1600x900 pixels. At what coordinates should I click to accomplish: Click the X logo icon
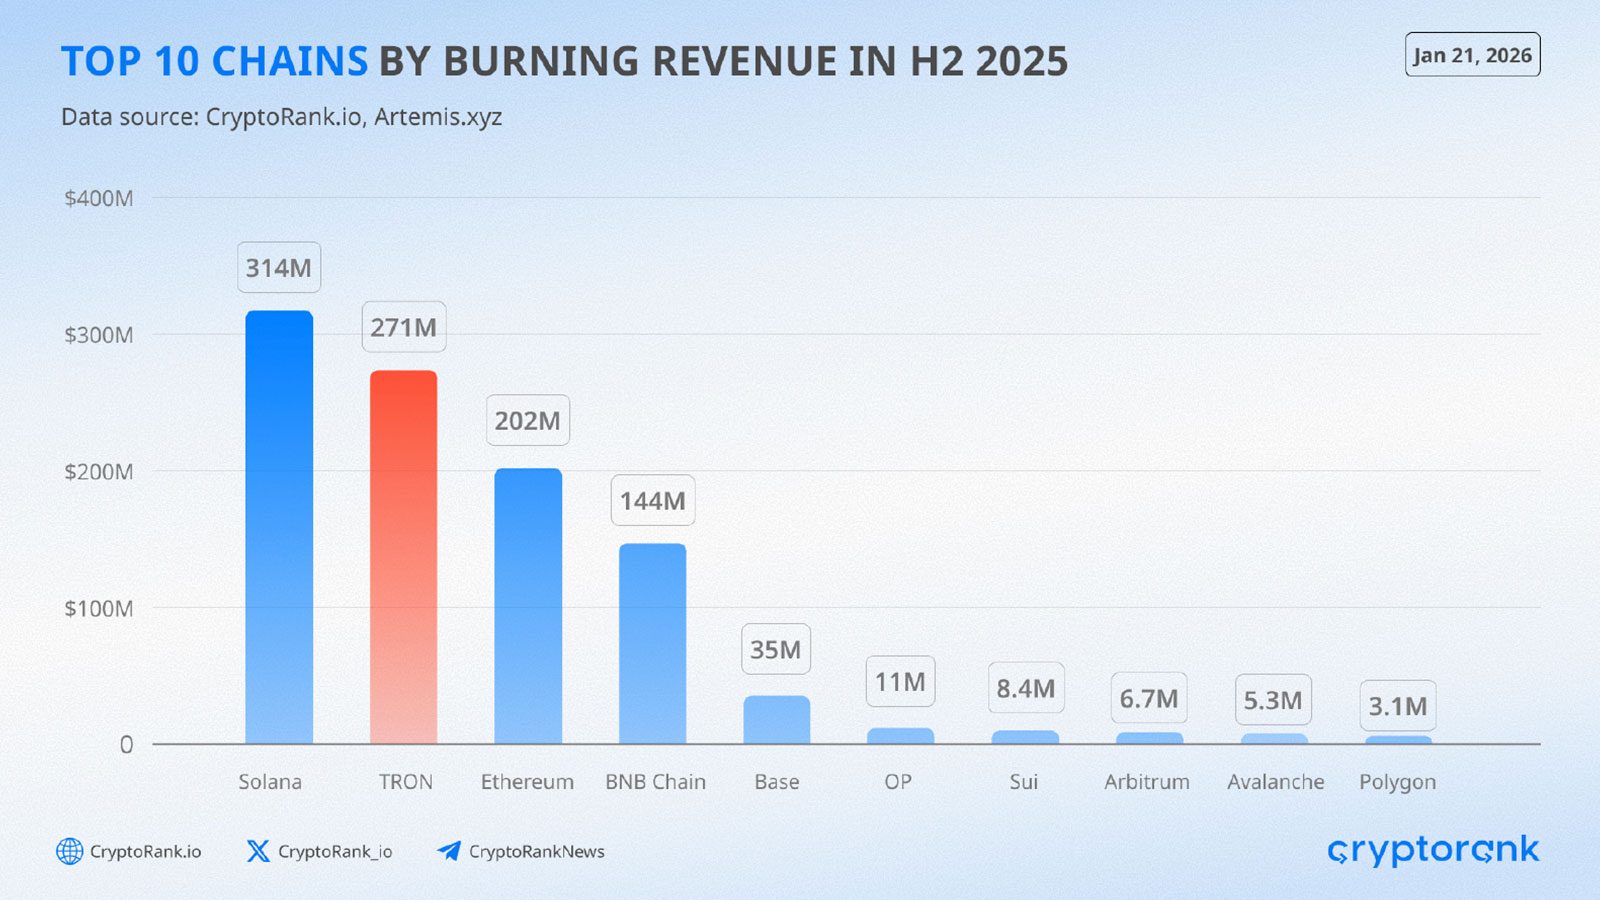(258, 851)
